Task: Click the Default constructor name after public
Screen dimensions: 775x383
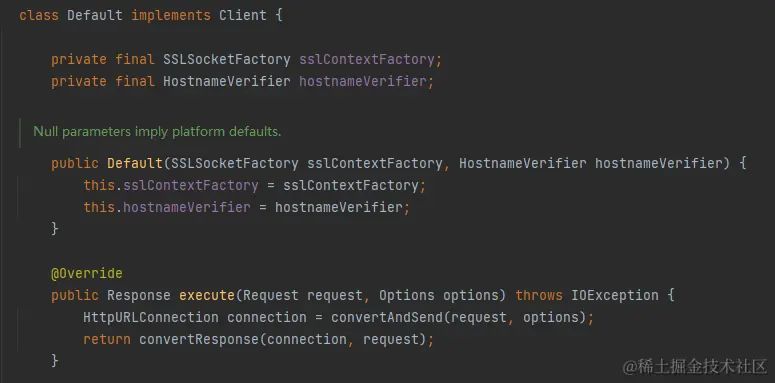Action: tap(135, 163)
